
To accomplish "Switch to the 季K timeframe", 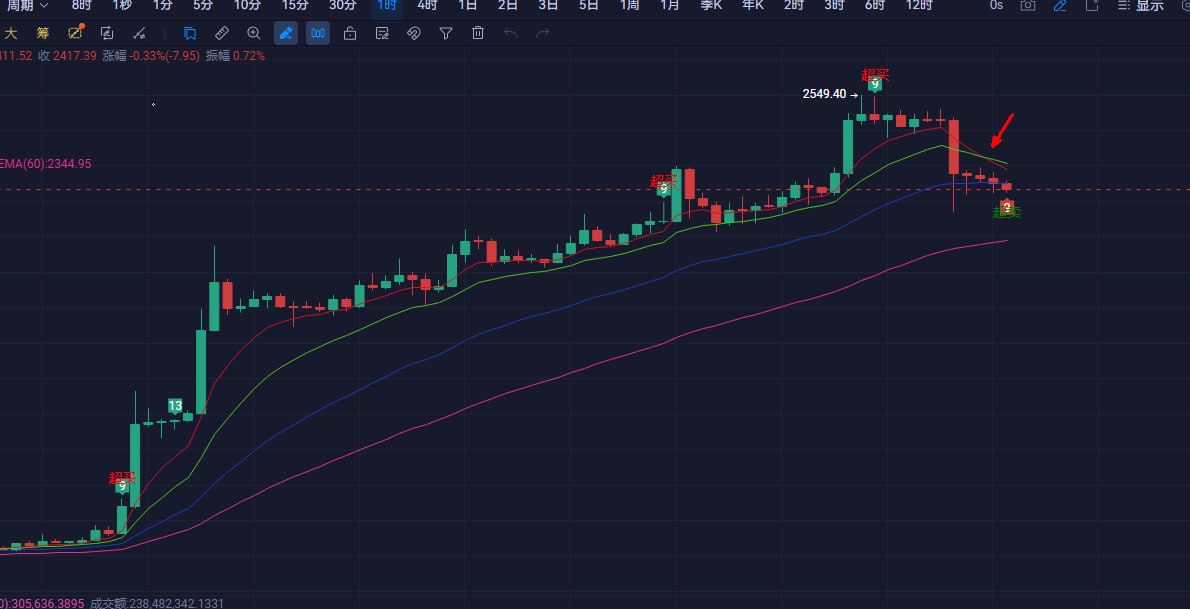I will (711, 5).
